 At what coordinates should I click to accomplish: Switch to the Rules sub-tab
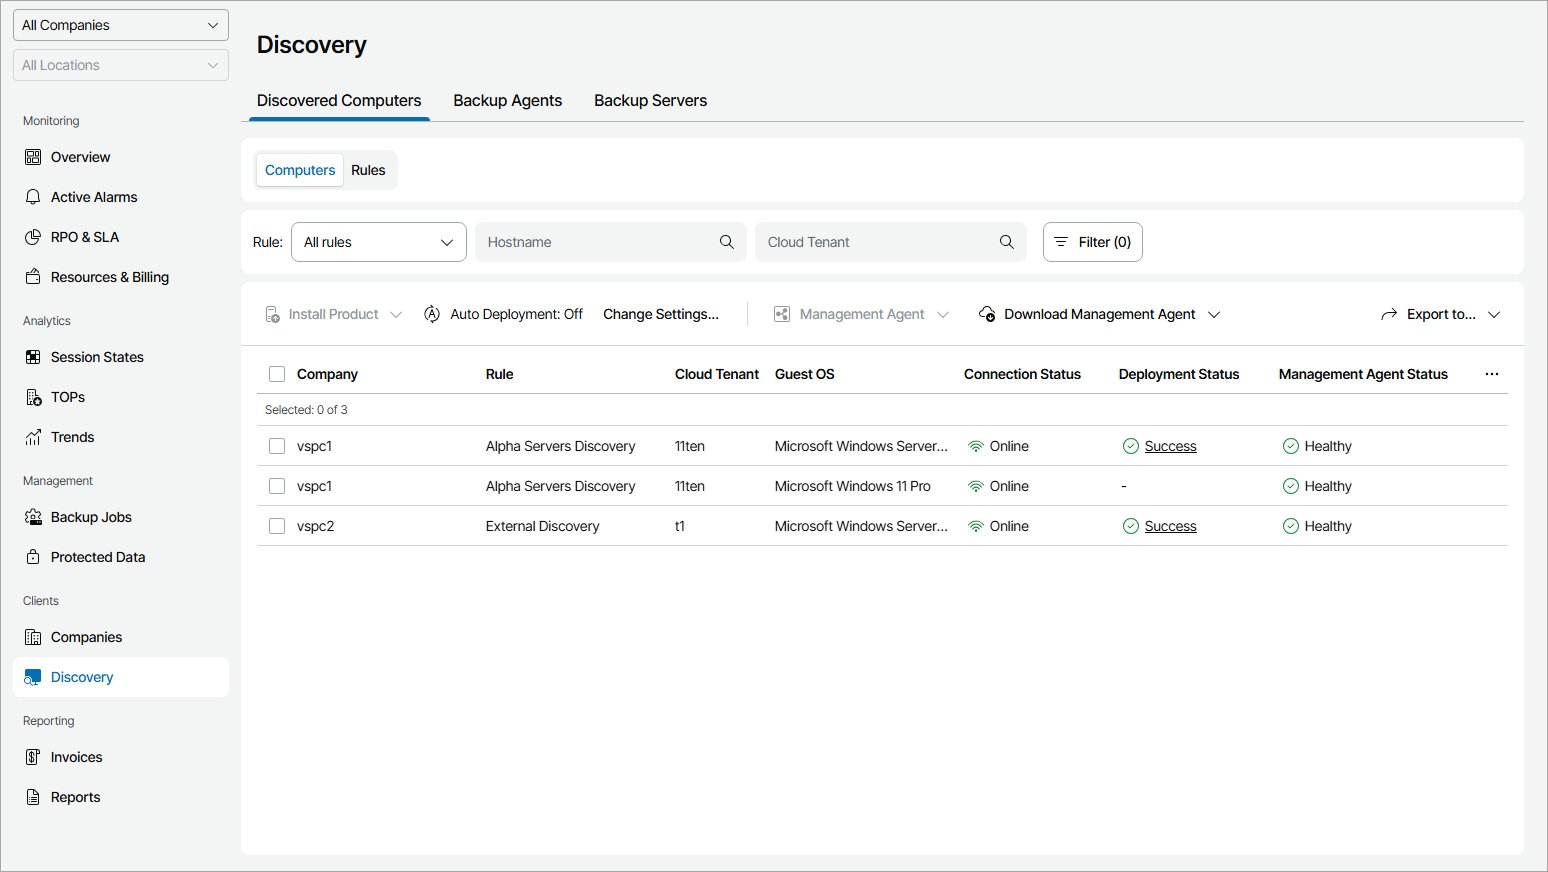coord(368,170)
